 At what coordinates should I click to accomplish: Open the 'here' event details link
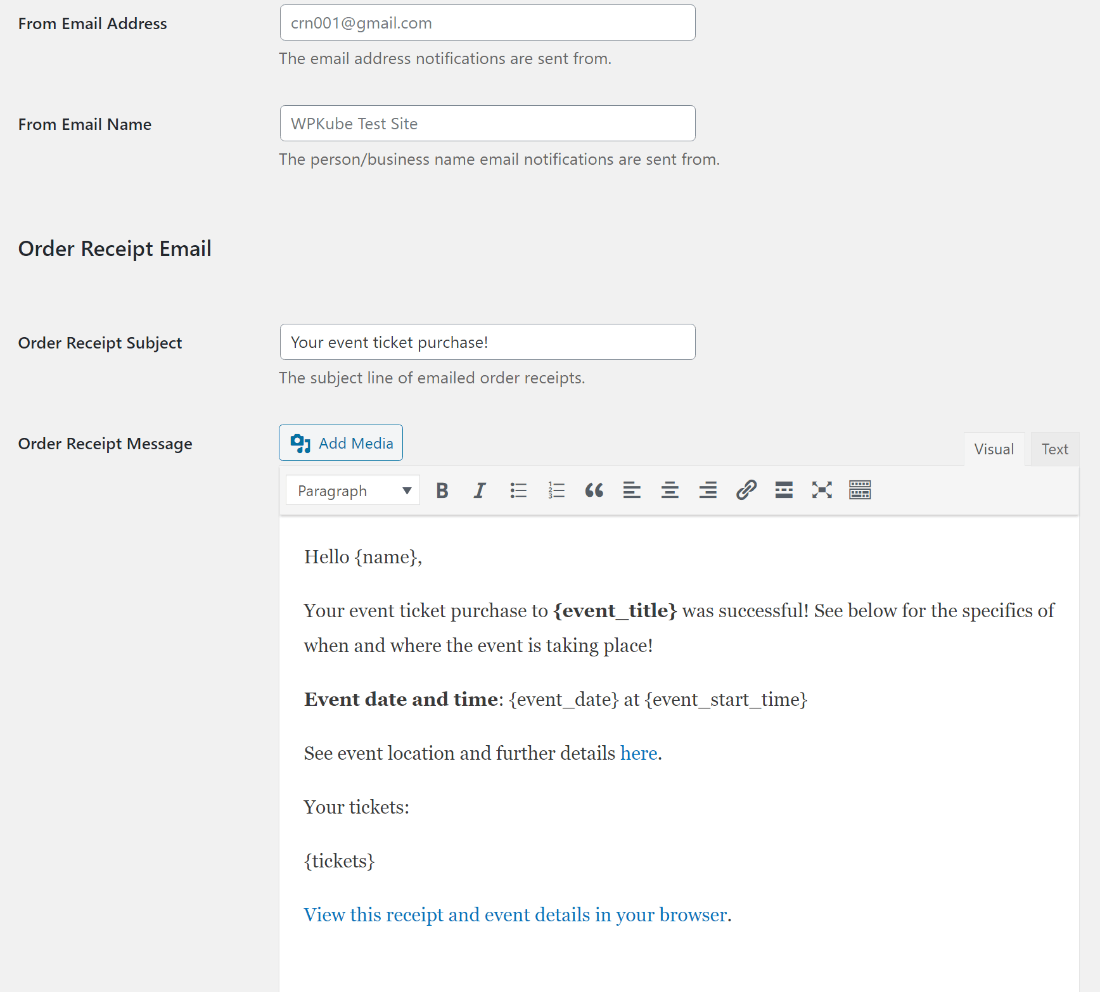639,753
